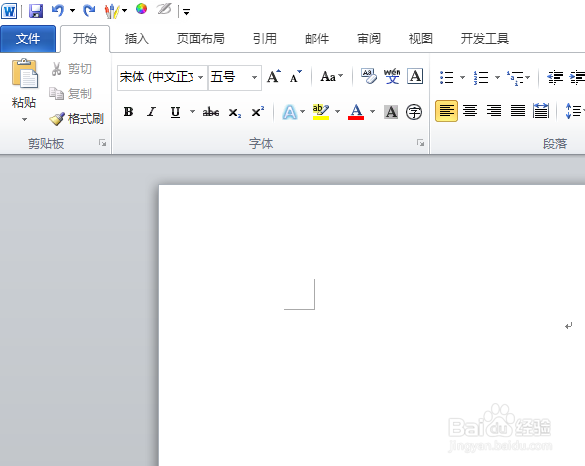This screenshot has height=466, width=585.
Task: Apply character border A icon
Action: point(415,76)
